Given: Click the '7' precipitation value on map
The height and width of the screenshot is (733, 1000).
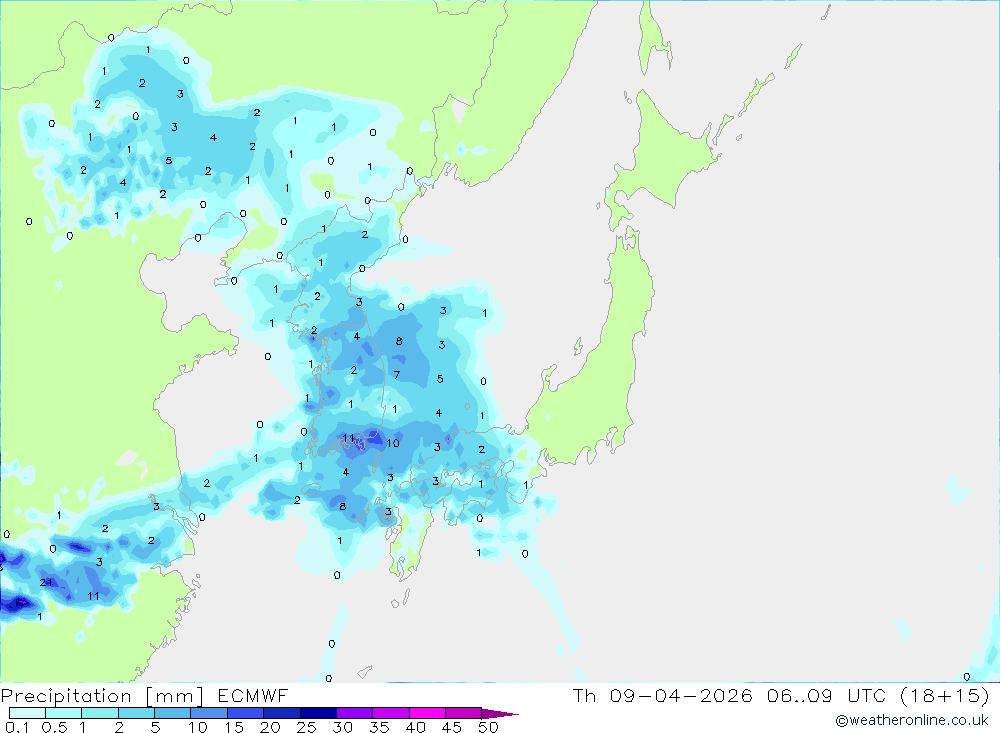Looking at the screenshot, I should 397,374.
